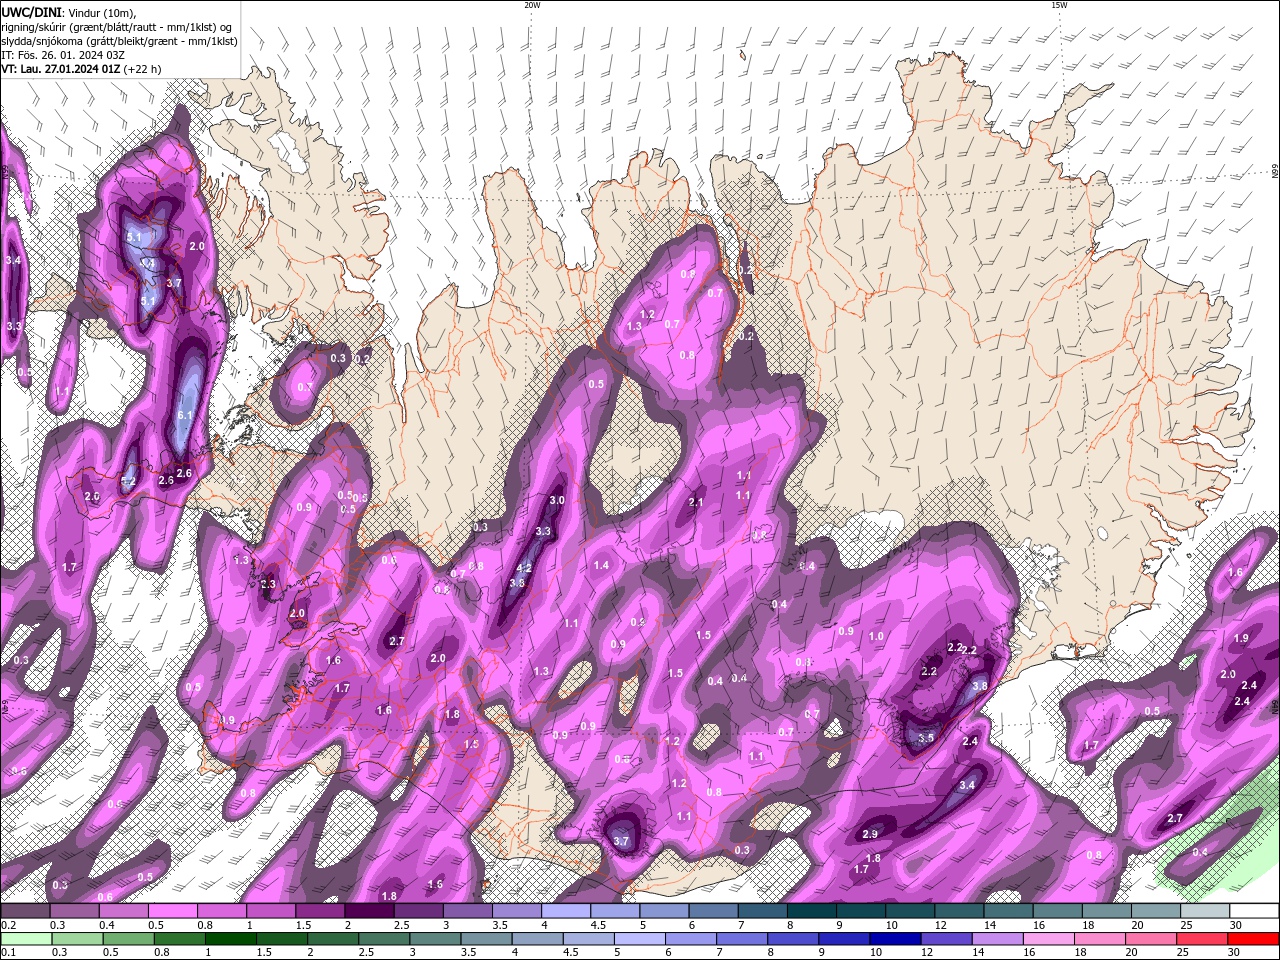Click the '1.4' precipitation value on the map
Screen dimensions: 1280x960
click(x=601, y=565)
